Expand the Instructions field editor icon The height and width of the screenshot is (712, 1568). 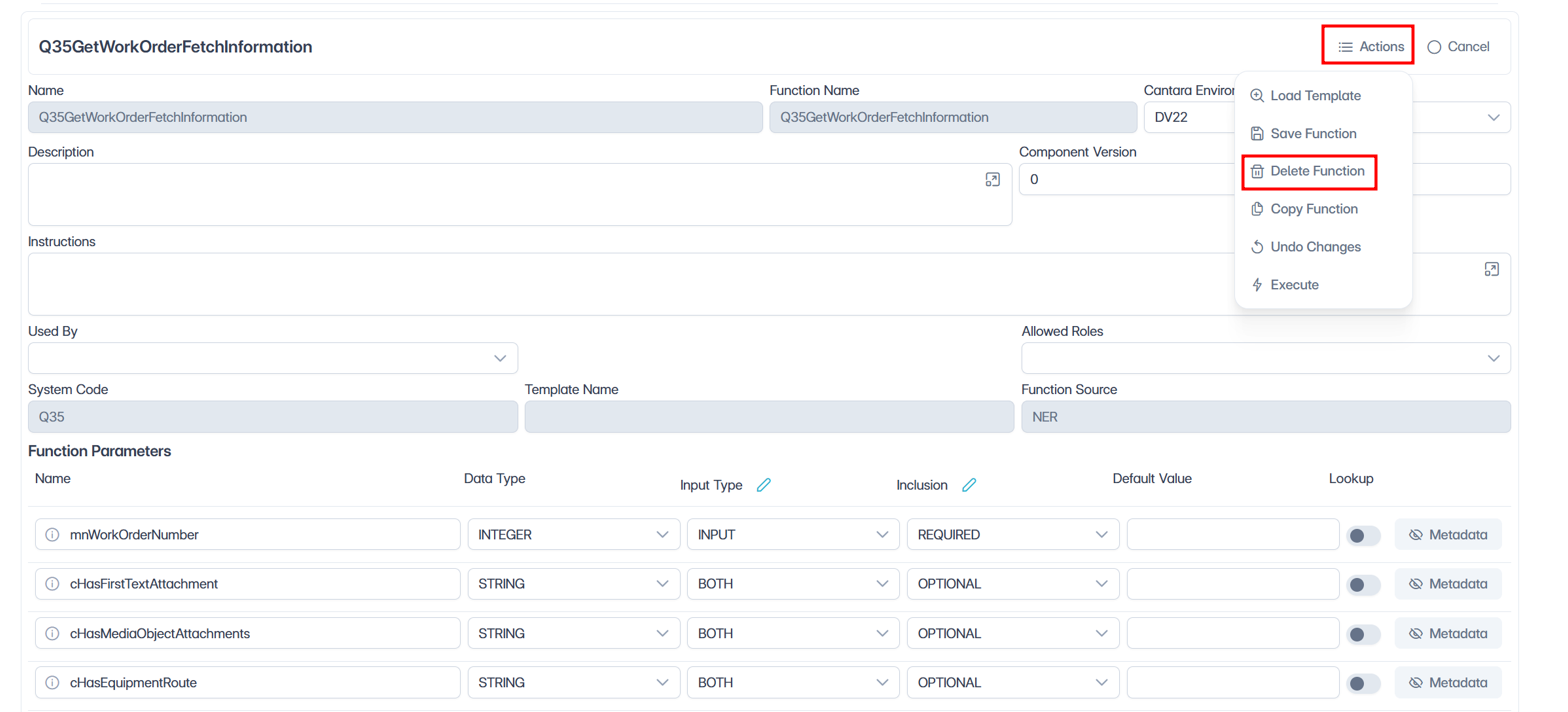[x=1491, y=270]
